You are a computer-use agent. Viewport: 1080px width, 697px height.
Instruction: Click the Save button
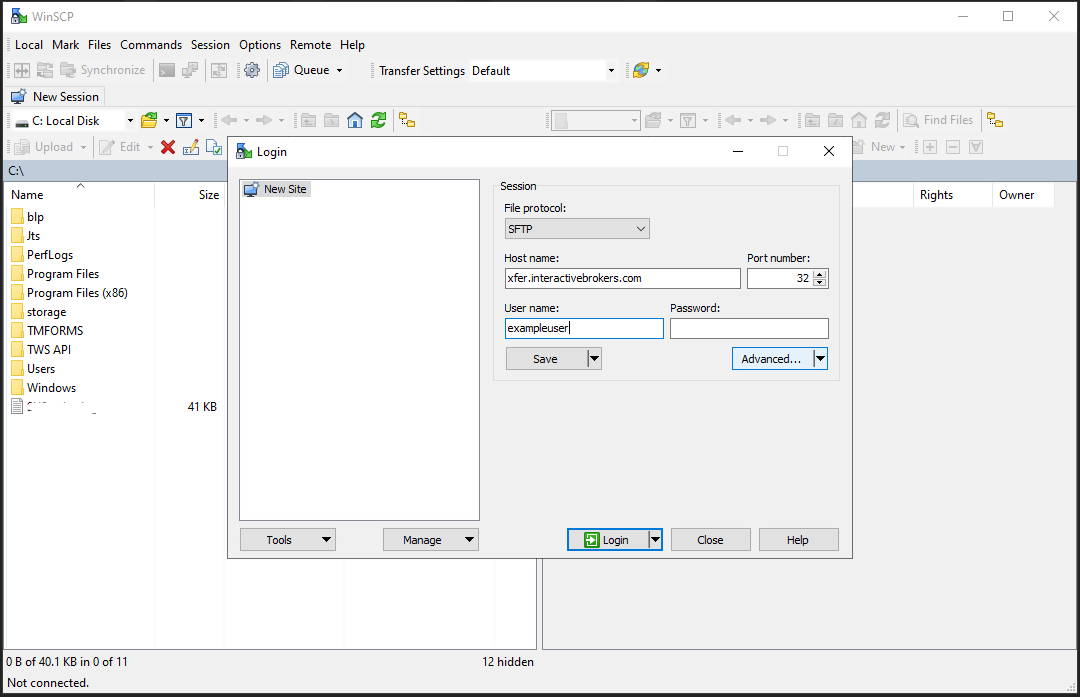(546, 359)
